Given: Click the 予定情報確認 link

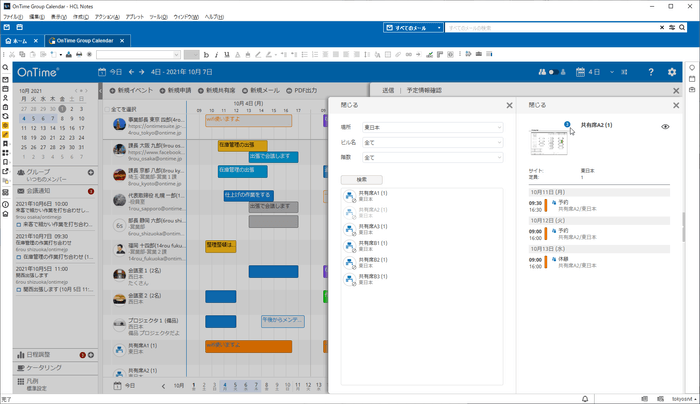Looking at the screenshot, I should (x=426, y=90).
